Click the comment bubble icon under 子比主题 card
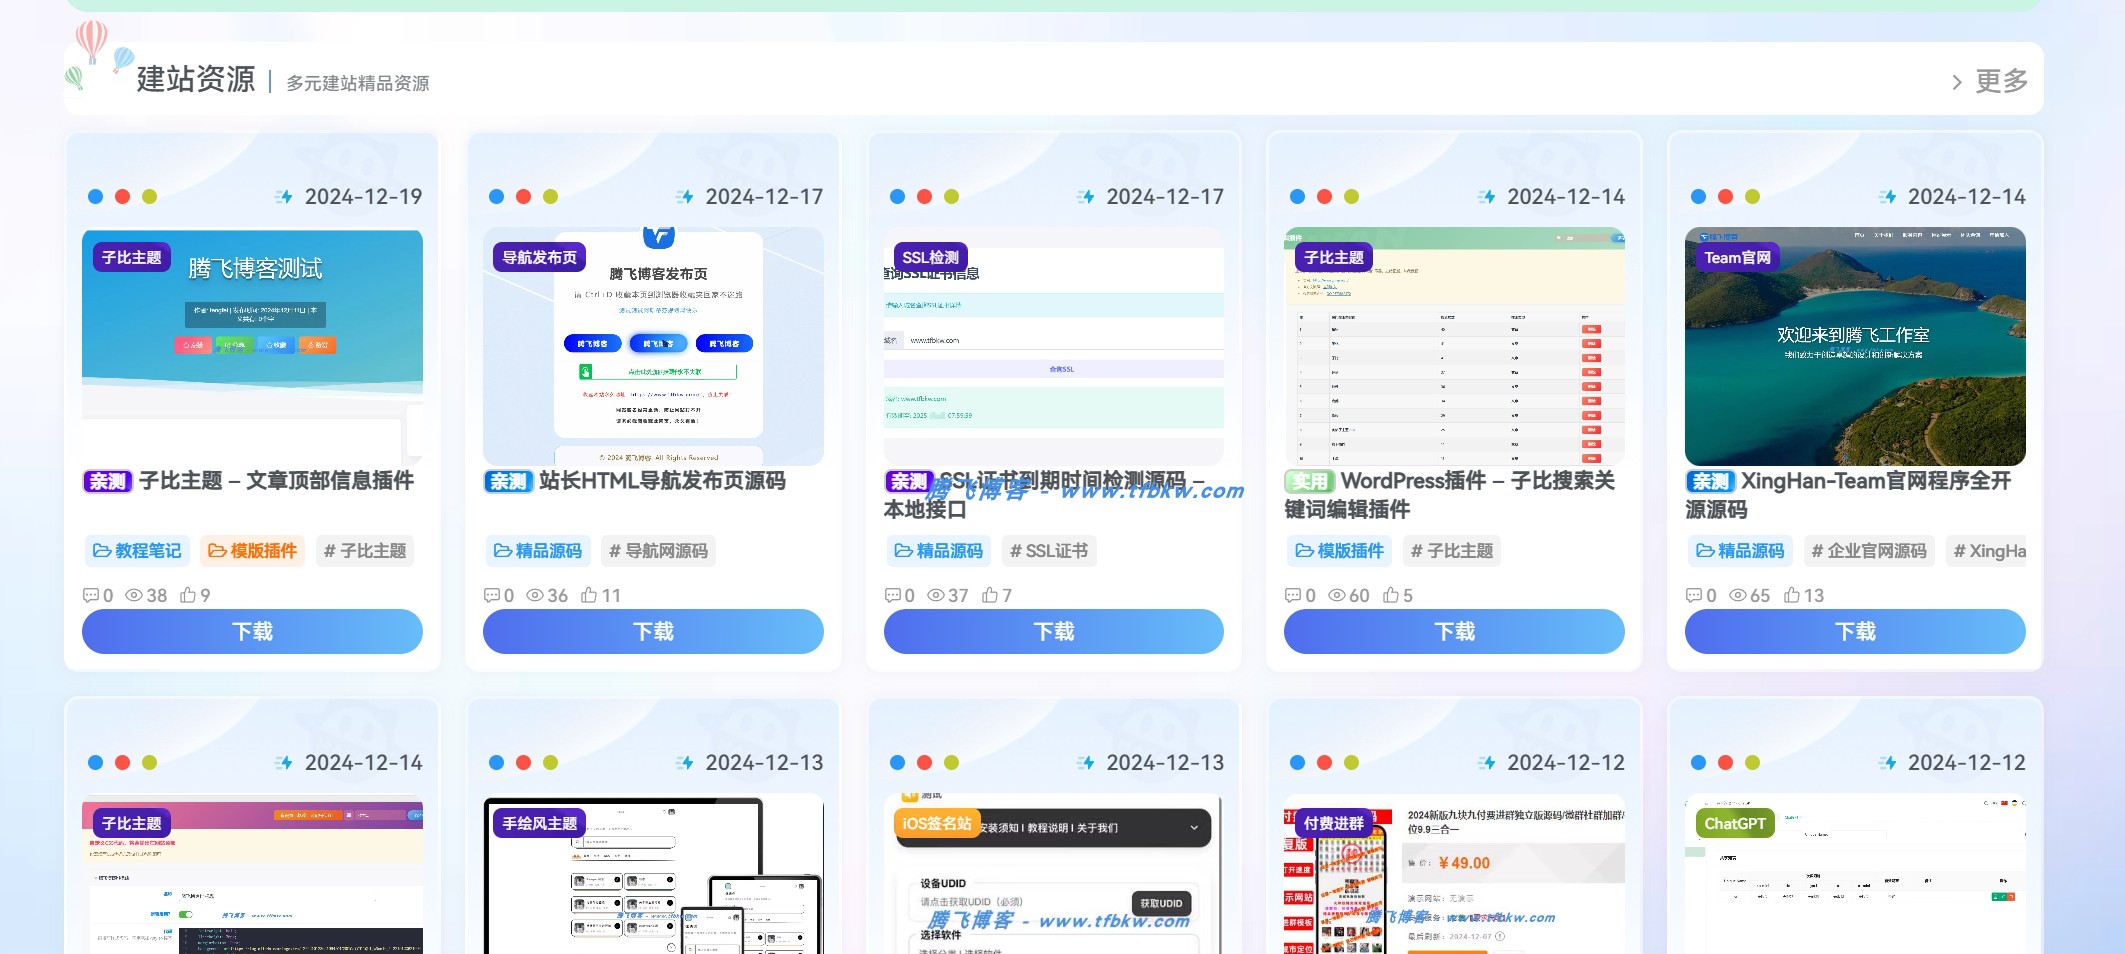Screen dimensions: 2125x954 (92, 595)
